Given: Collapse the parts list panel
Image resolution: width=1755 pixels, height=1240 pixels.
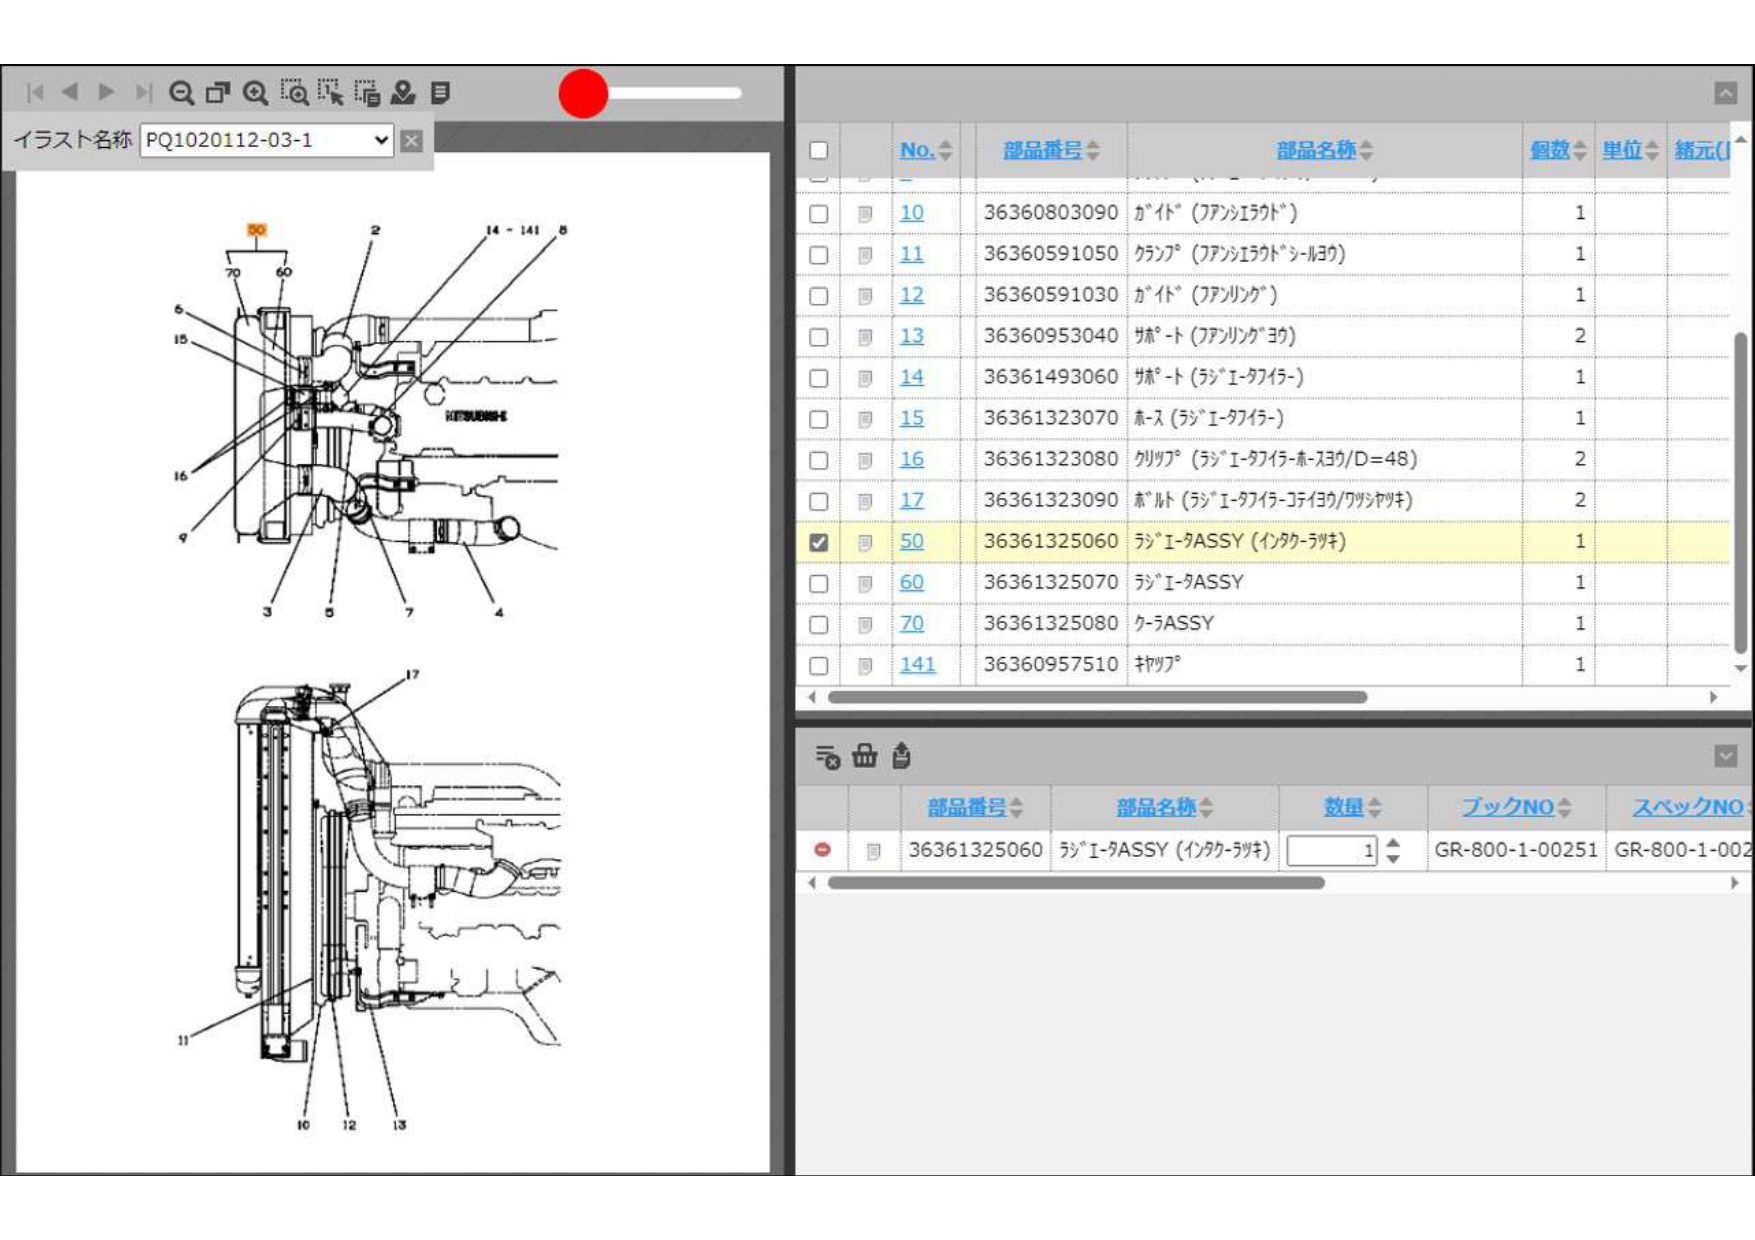Looking at the screenshot, I should tap(1725, 93).
